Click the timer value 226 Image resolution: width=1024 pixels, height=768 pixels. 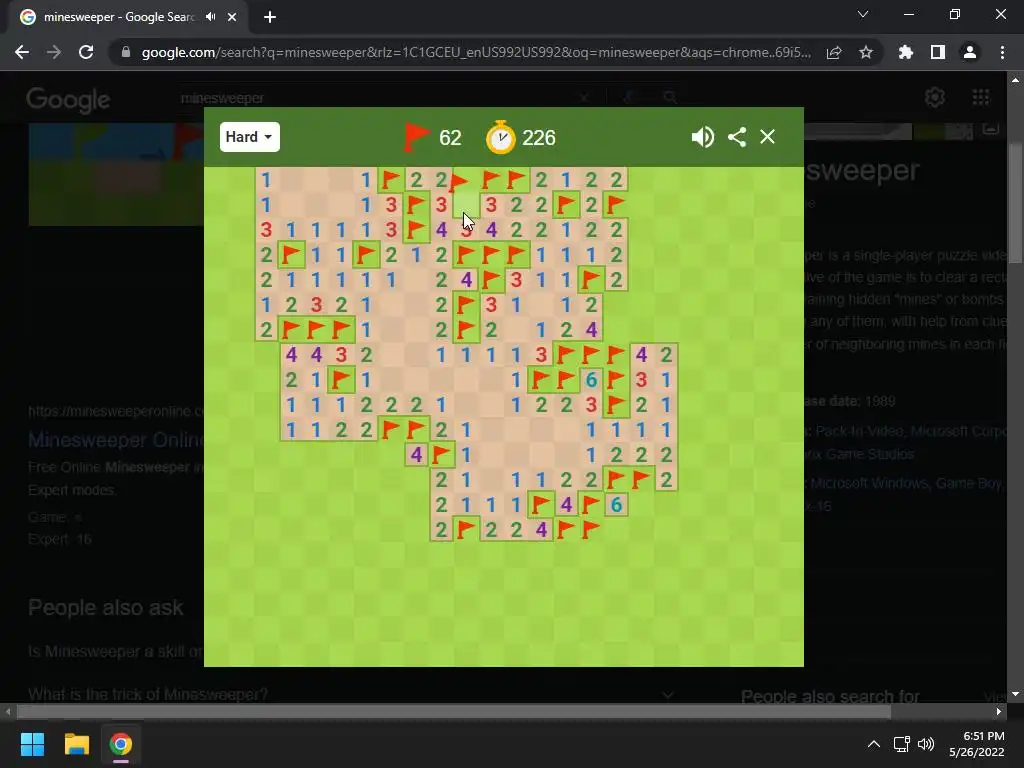pyautogui.click(x=539, y=138)
